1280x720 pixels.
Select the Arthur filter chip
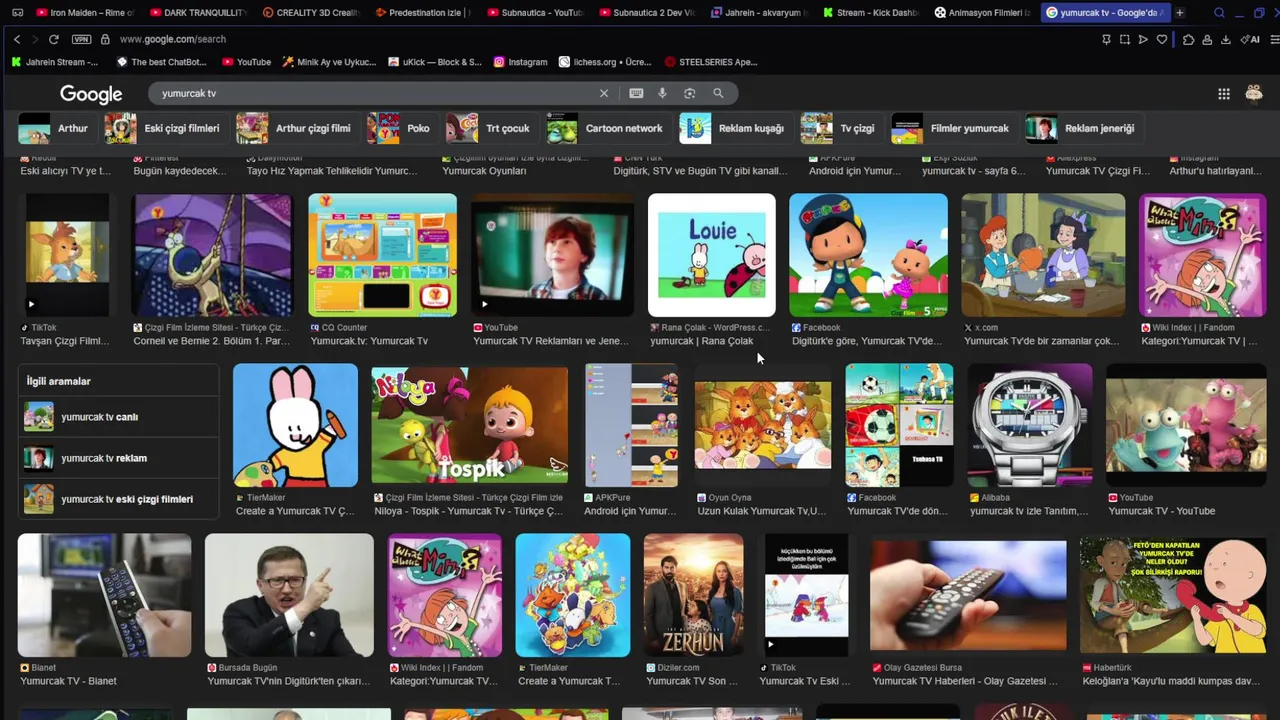tap(57, 128)
